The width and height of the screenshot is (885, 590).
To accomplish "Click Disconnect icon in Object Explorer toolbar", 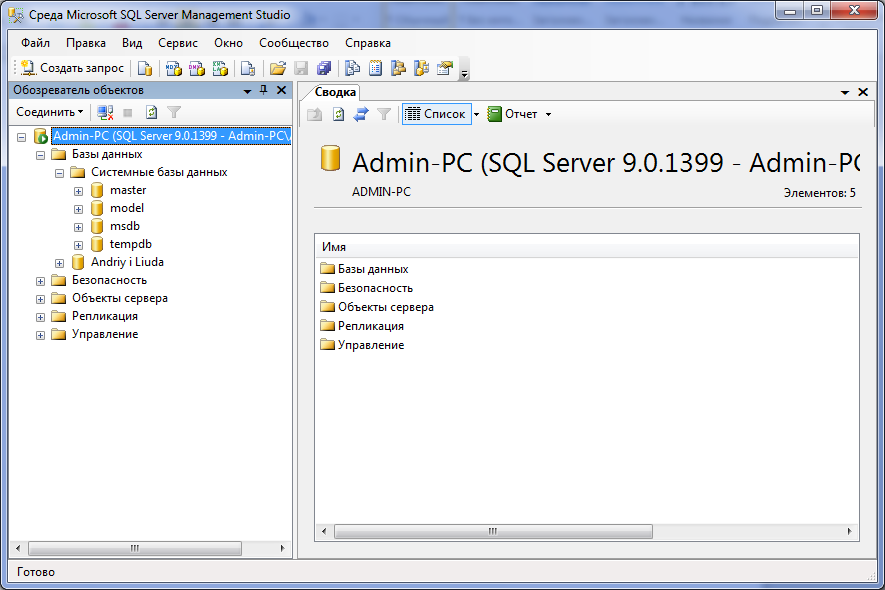I will tap(105, 112).
